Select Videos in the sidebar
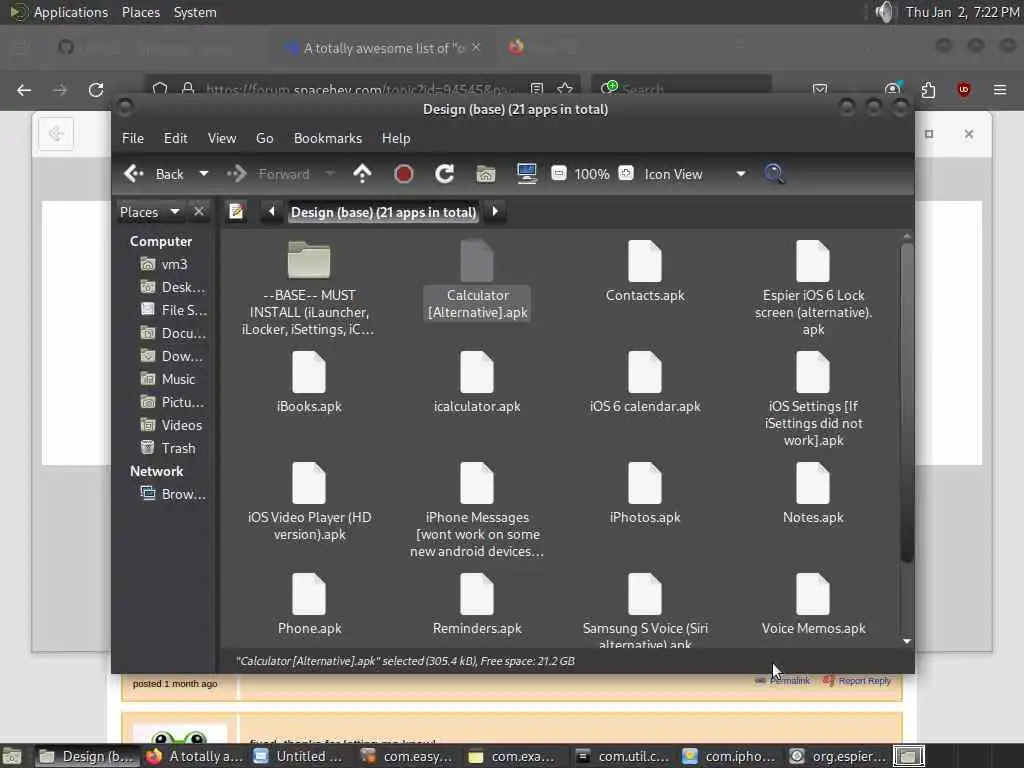 tap(171, 425)
